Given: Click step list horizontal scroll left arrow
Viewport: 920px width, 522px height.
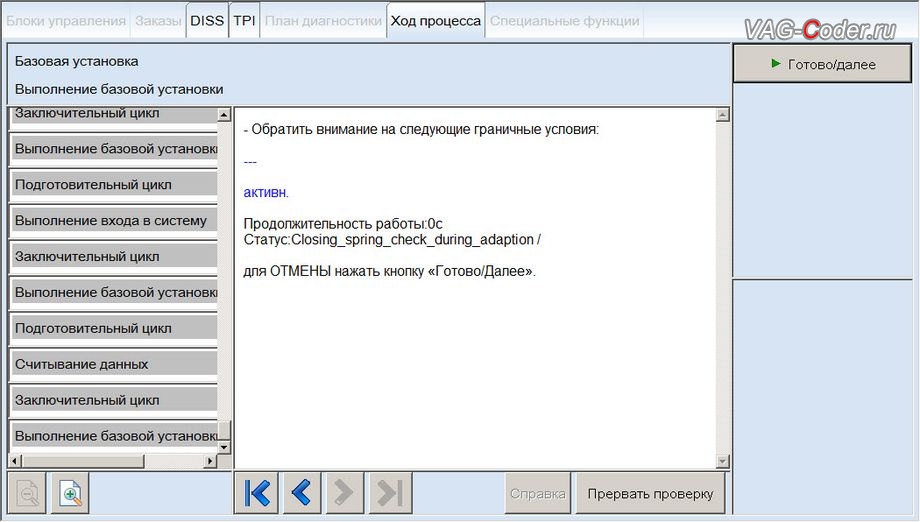Looking at the screenshot, I should (x=15, y=461).
